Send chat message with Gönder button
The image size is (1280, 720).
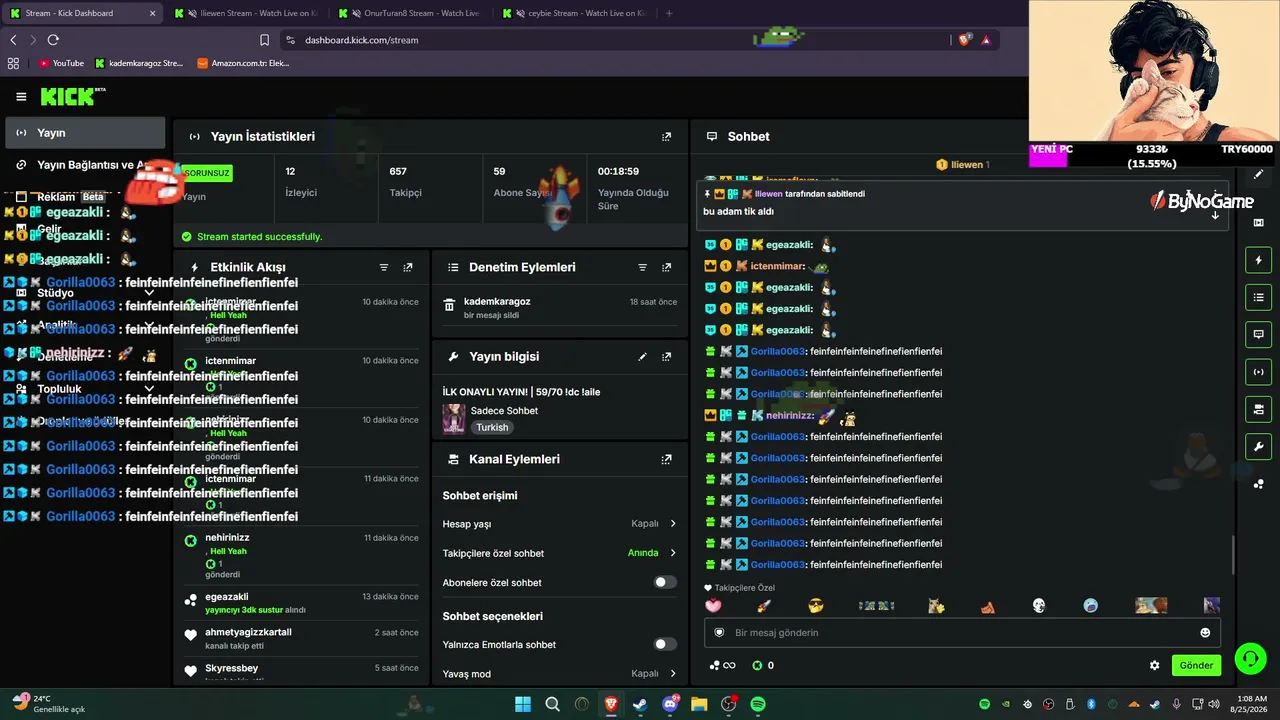(x=1196, y=665)
